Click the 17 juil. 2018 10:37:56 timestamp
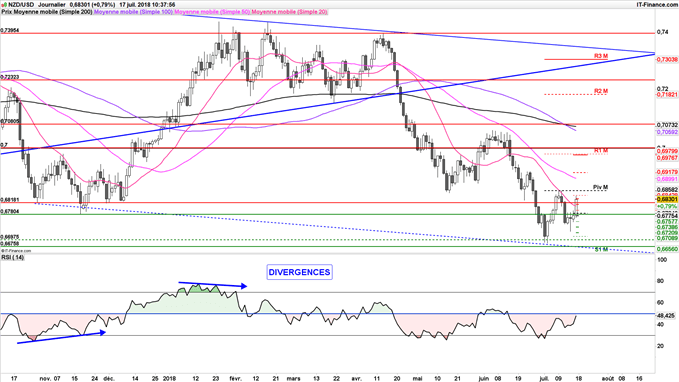 (x=147, y=5)
